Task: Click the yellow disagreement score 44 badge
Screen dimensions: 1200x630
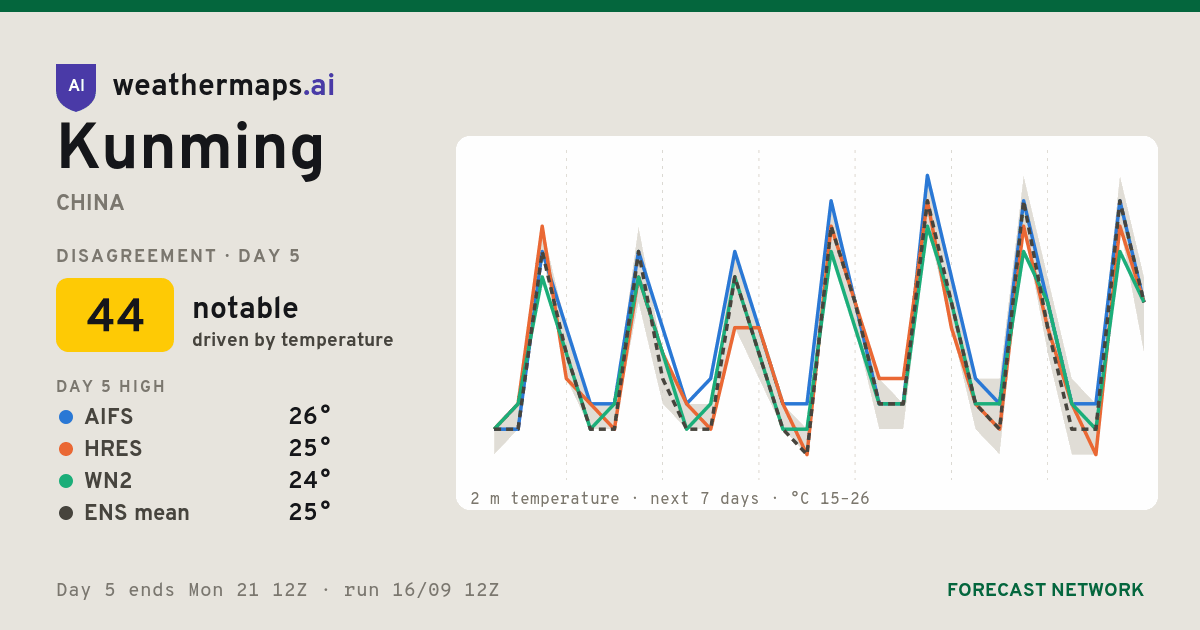Action: click(115, 315)
